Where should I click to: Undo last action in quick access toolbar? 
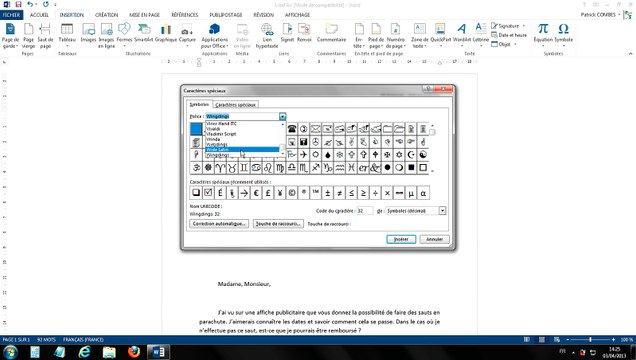click(30, 4)
